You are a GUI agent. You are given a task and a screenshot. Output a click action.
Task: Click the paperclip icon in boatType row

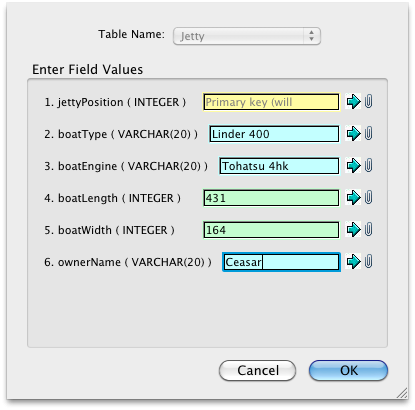[368, 133]
